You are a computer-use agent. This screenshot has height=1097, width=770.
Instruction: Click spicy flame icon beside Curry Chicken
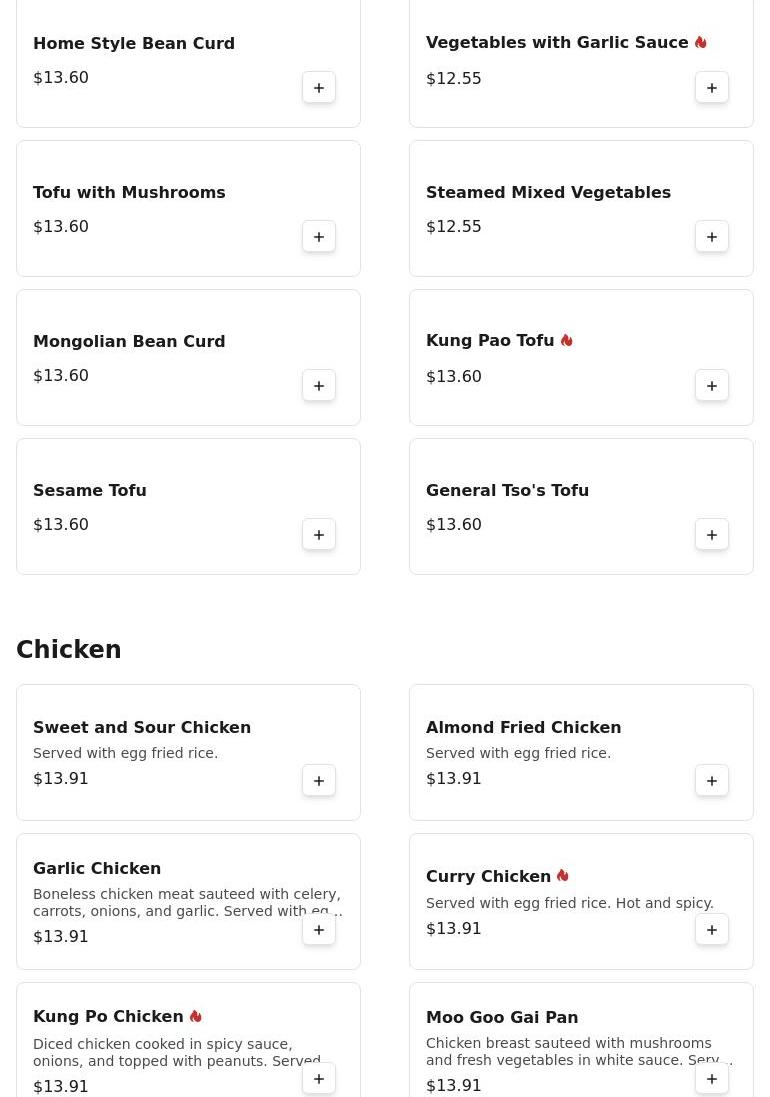(563, 876)
